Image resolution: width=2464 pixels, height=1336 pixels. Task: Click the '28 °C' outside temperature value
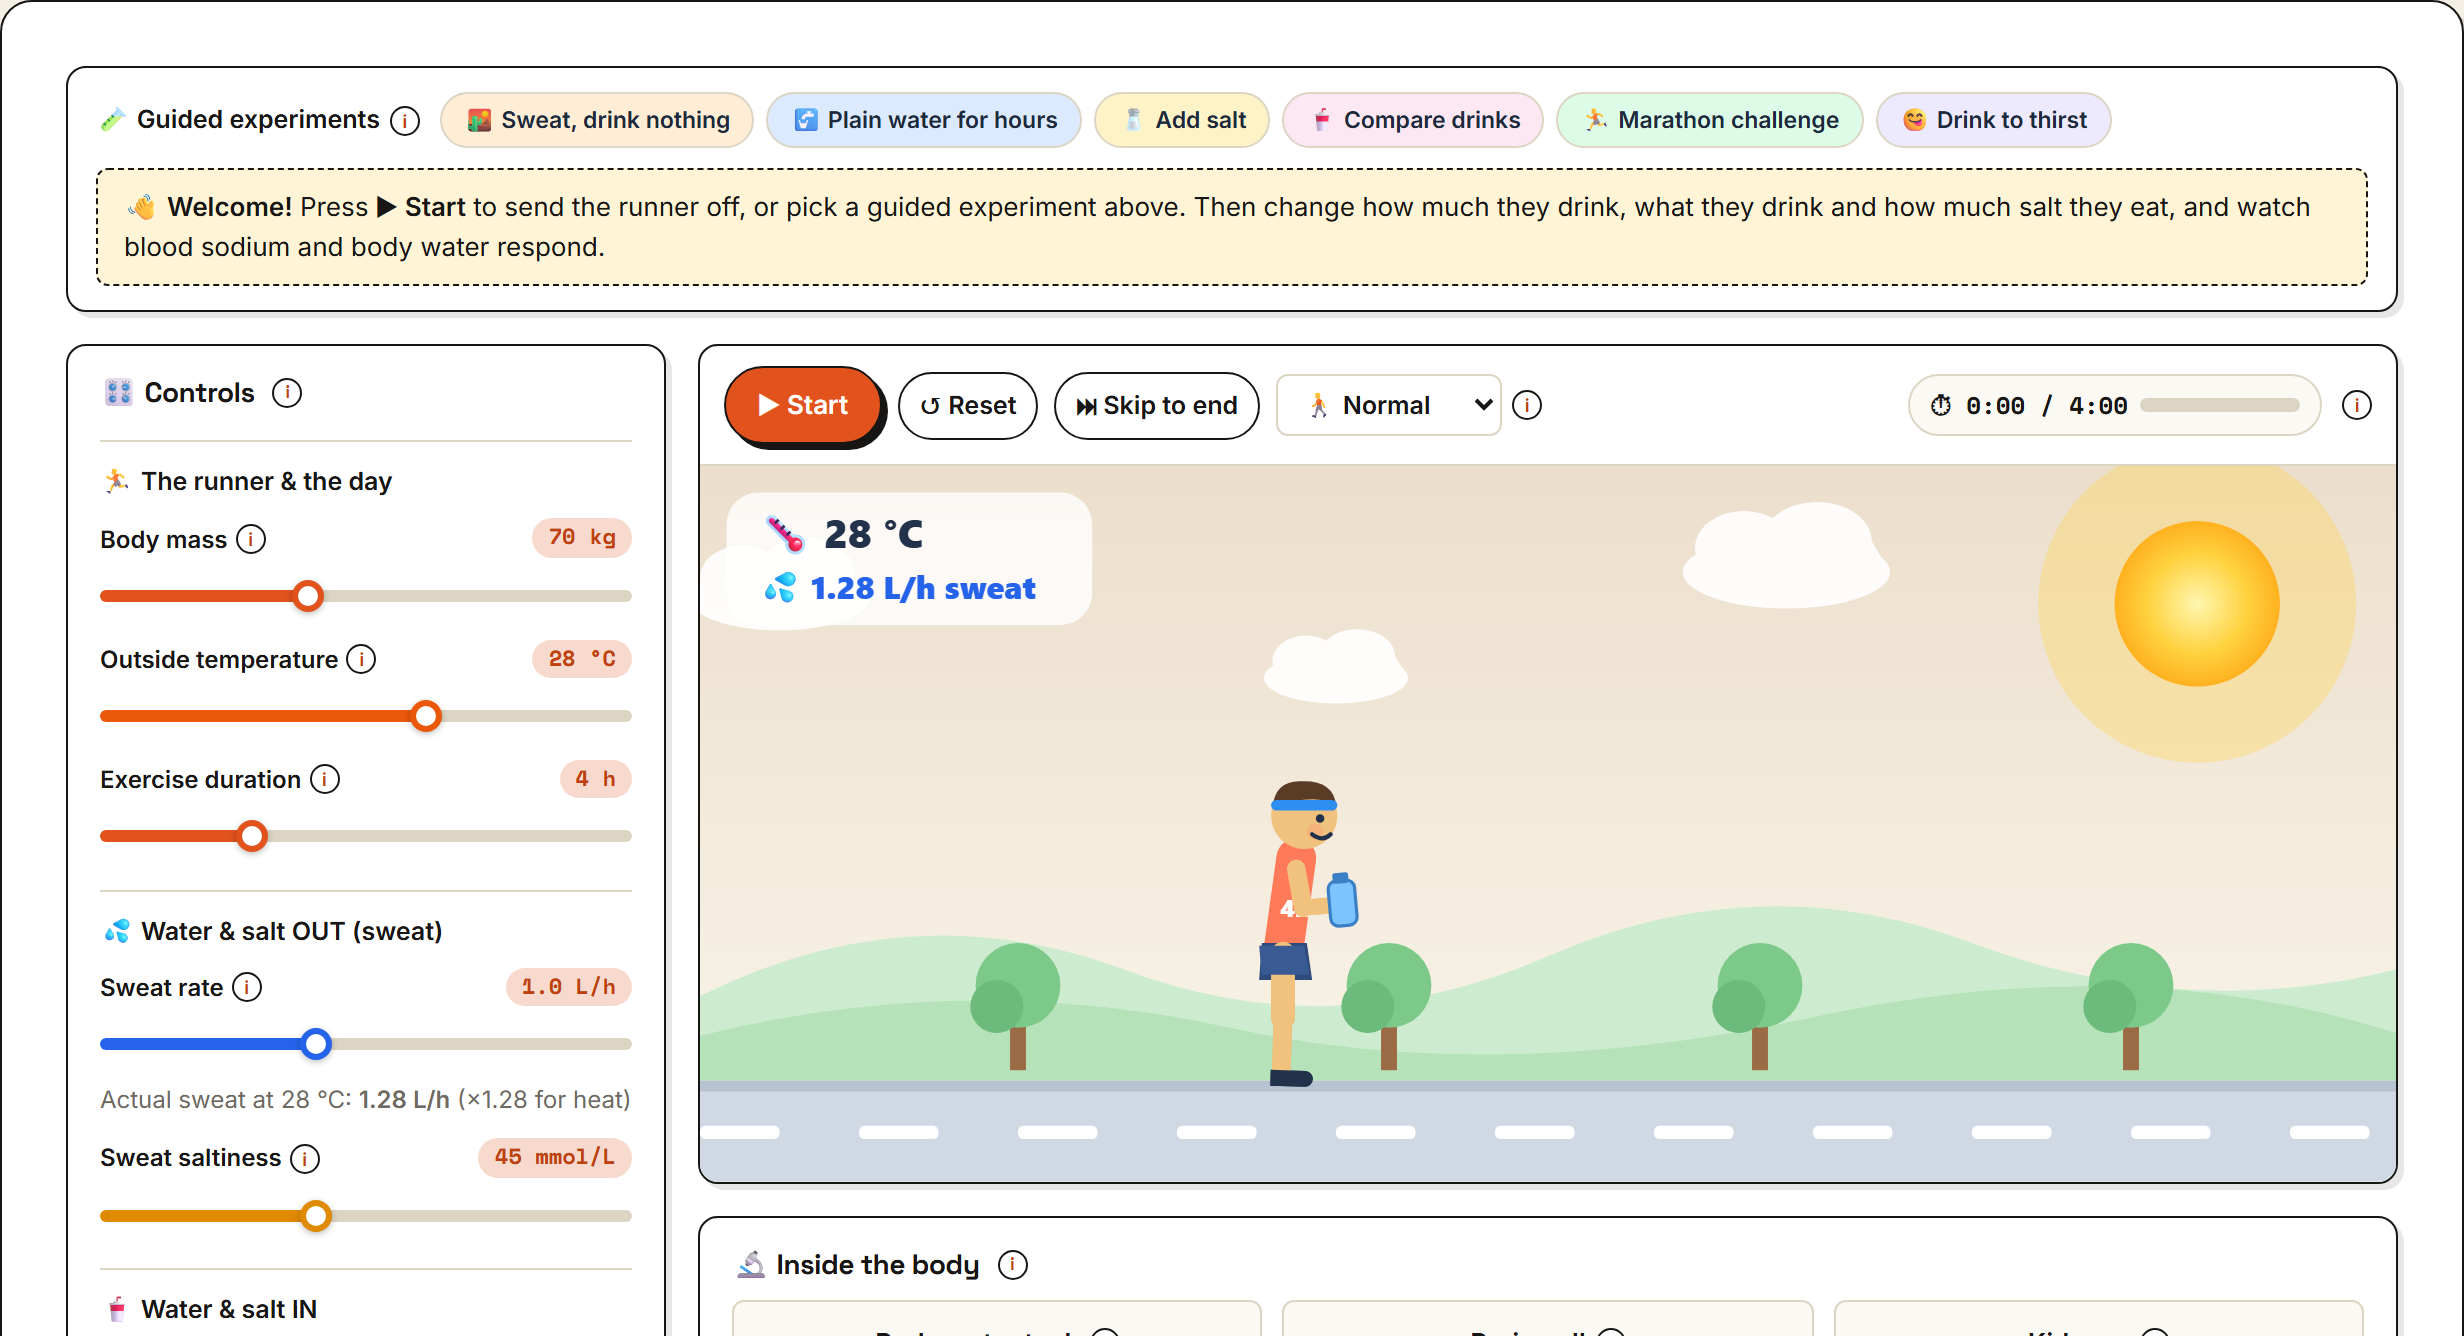pos(582,659)
